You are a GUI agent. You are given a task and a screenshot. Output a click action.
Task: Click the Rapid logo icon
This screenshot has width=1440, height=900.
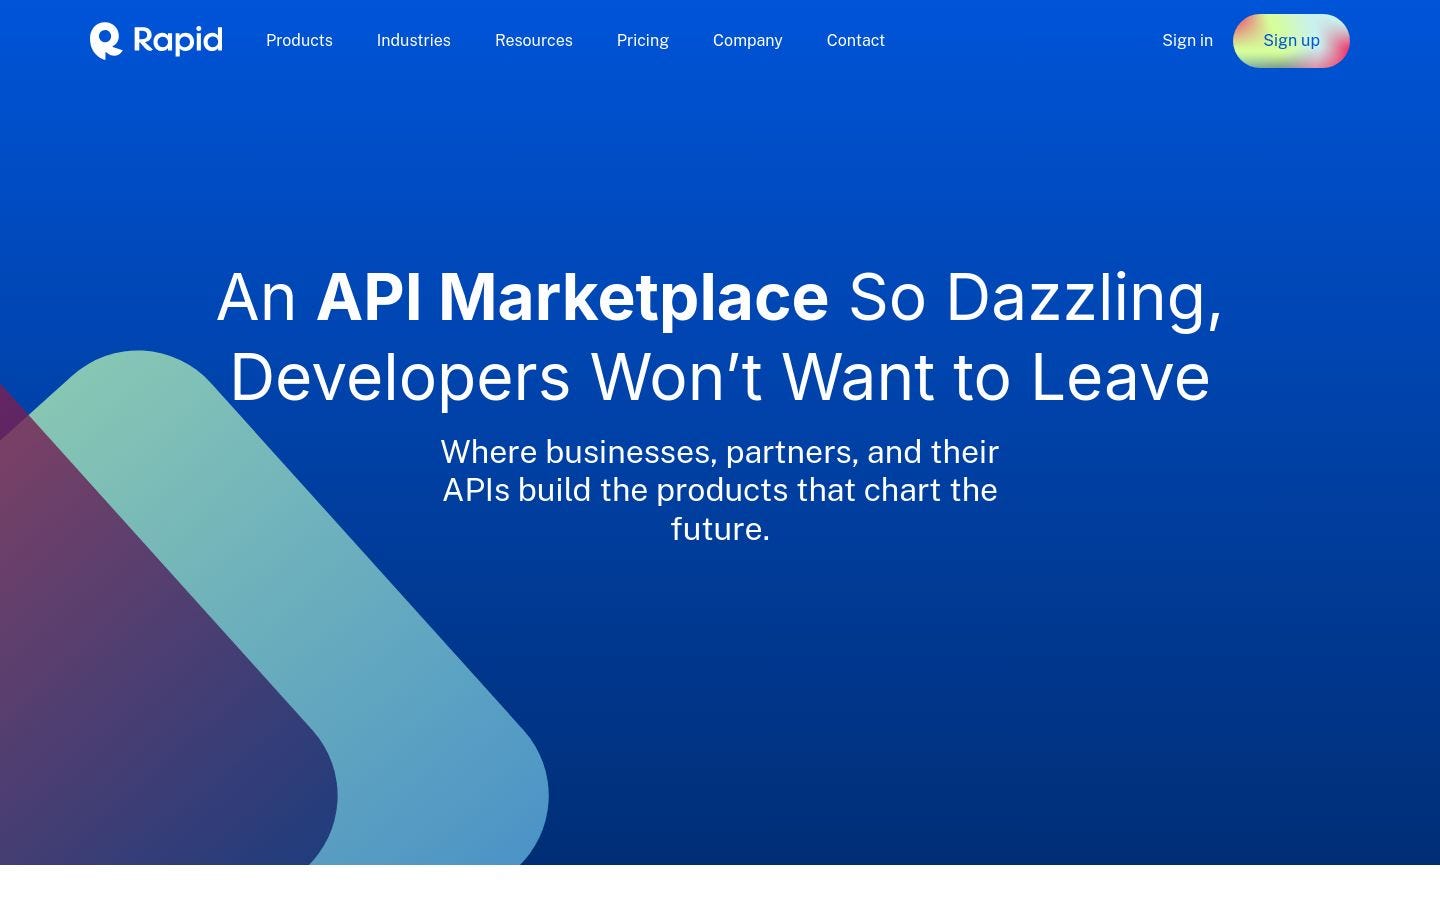click(106, 41)
